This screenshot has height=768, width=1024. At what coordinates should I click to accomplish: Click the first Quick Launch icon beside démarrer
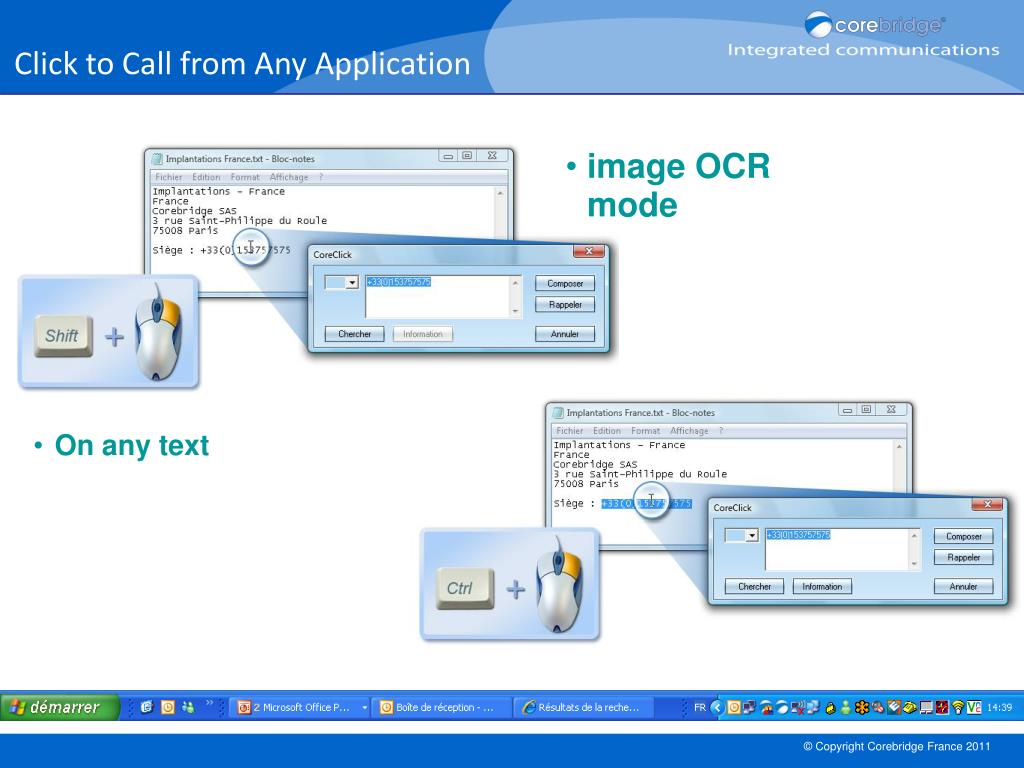pyautogui.click(x=147, y=707)
